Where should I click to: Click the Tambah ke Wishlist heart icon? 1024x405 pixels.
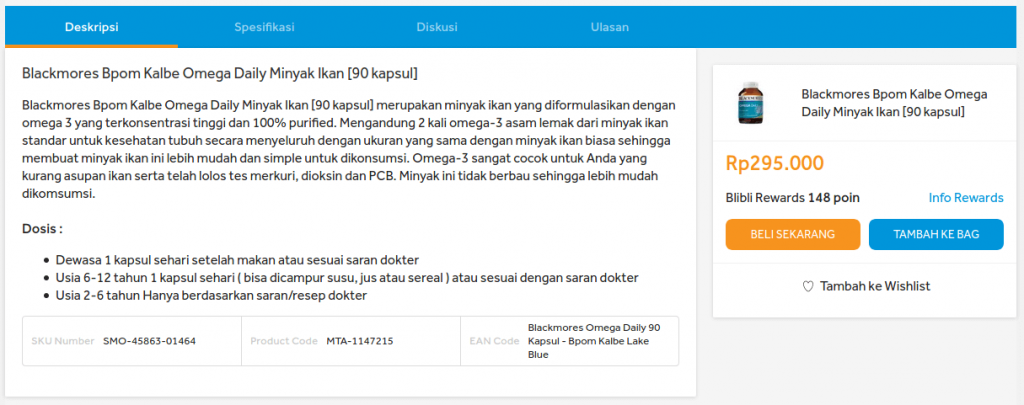(808, 286)
